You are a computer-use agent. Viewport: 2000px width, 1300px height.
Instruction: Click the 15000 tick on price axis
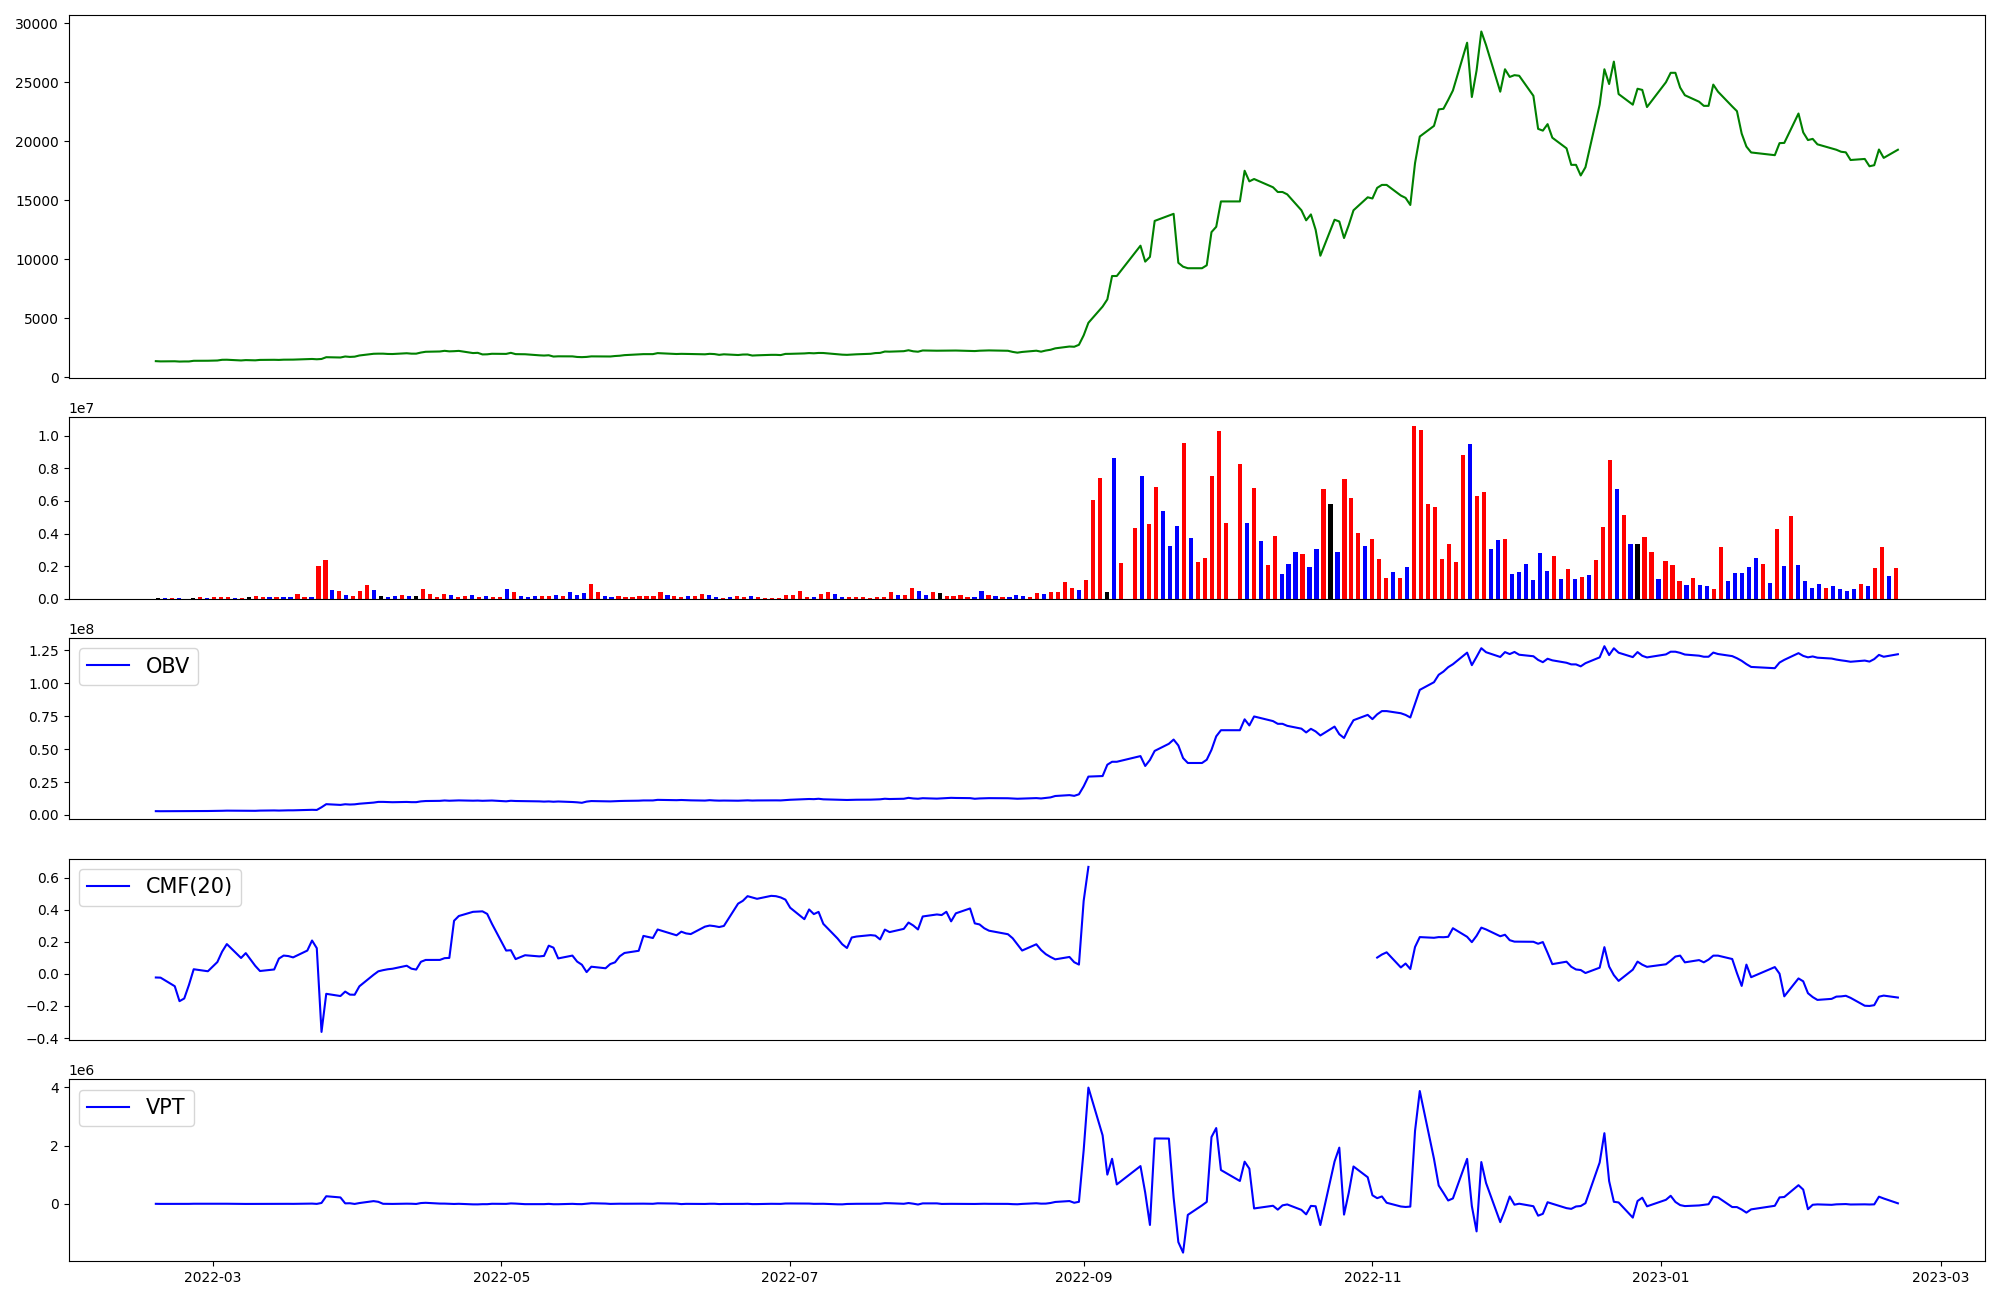[x=36, y=201]
